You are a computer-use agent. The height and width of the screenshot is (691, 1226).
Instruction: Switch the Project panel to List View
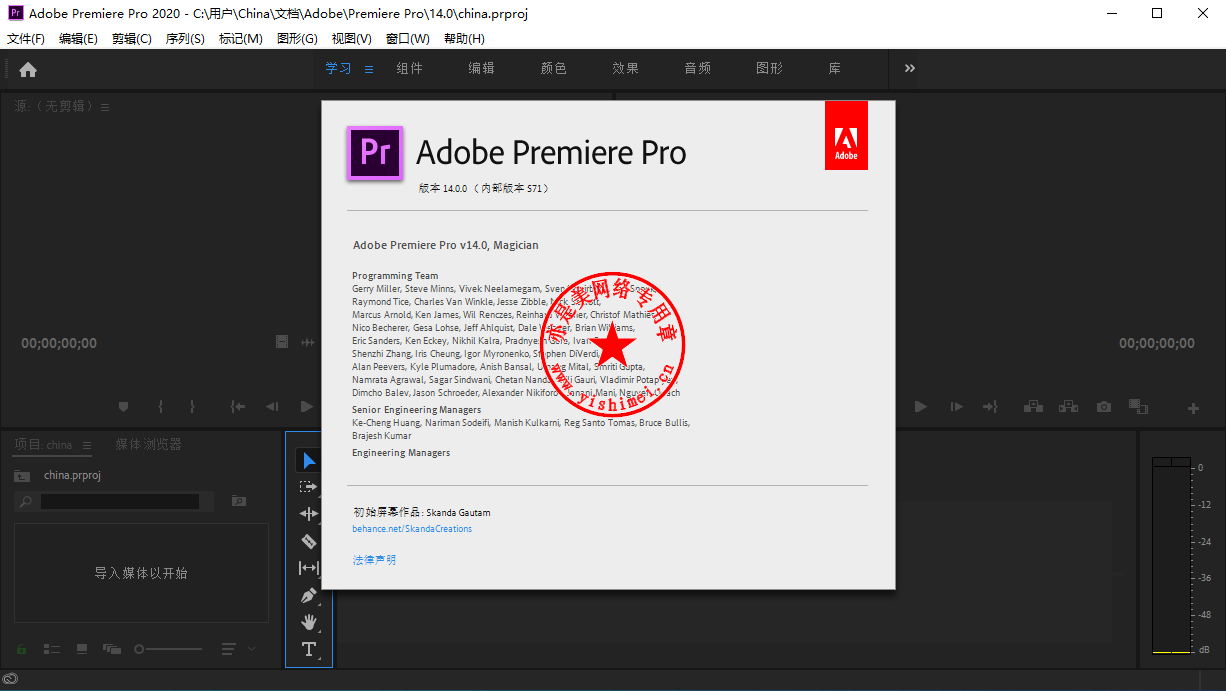point(52,649)
